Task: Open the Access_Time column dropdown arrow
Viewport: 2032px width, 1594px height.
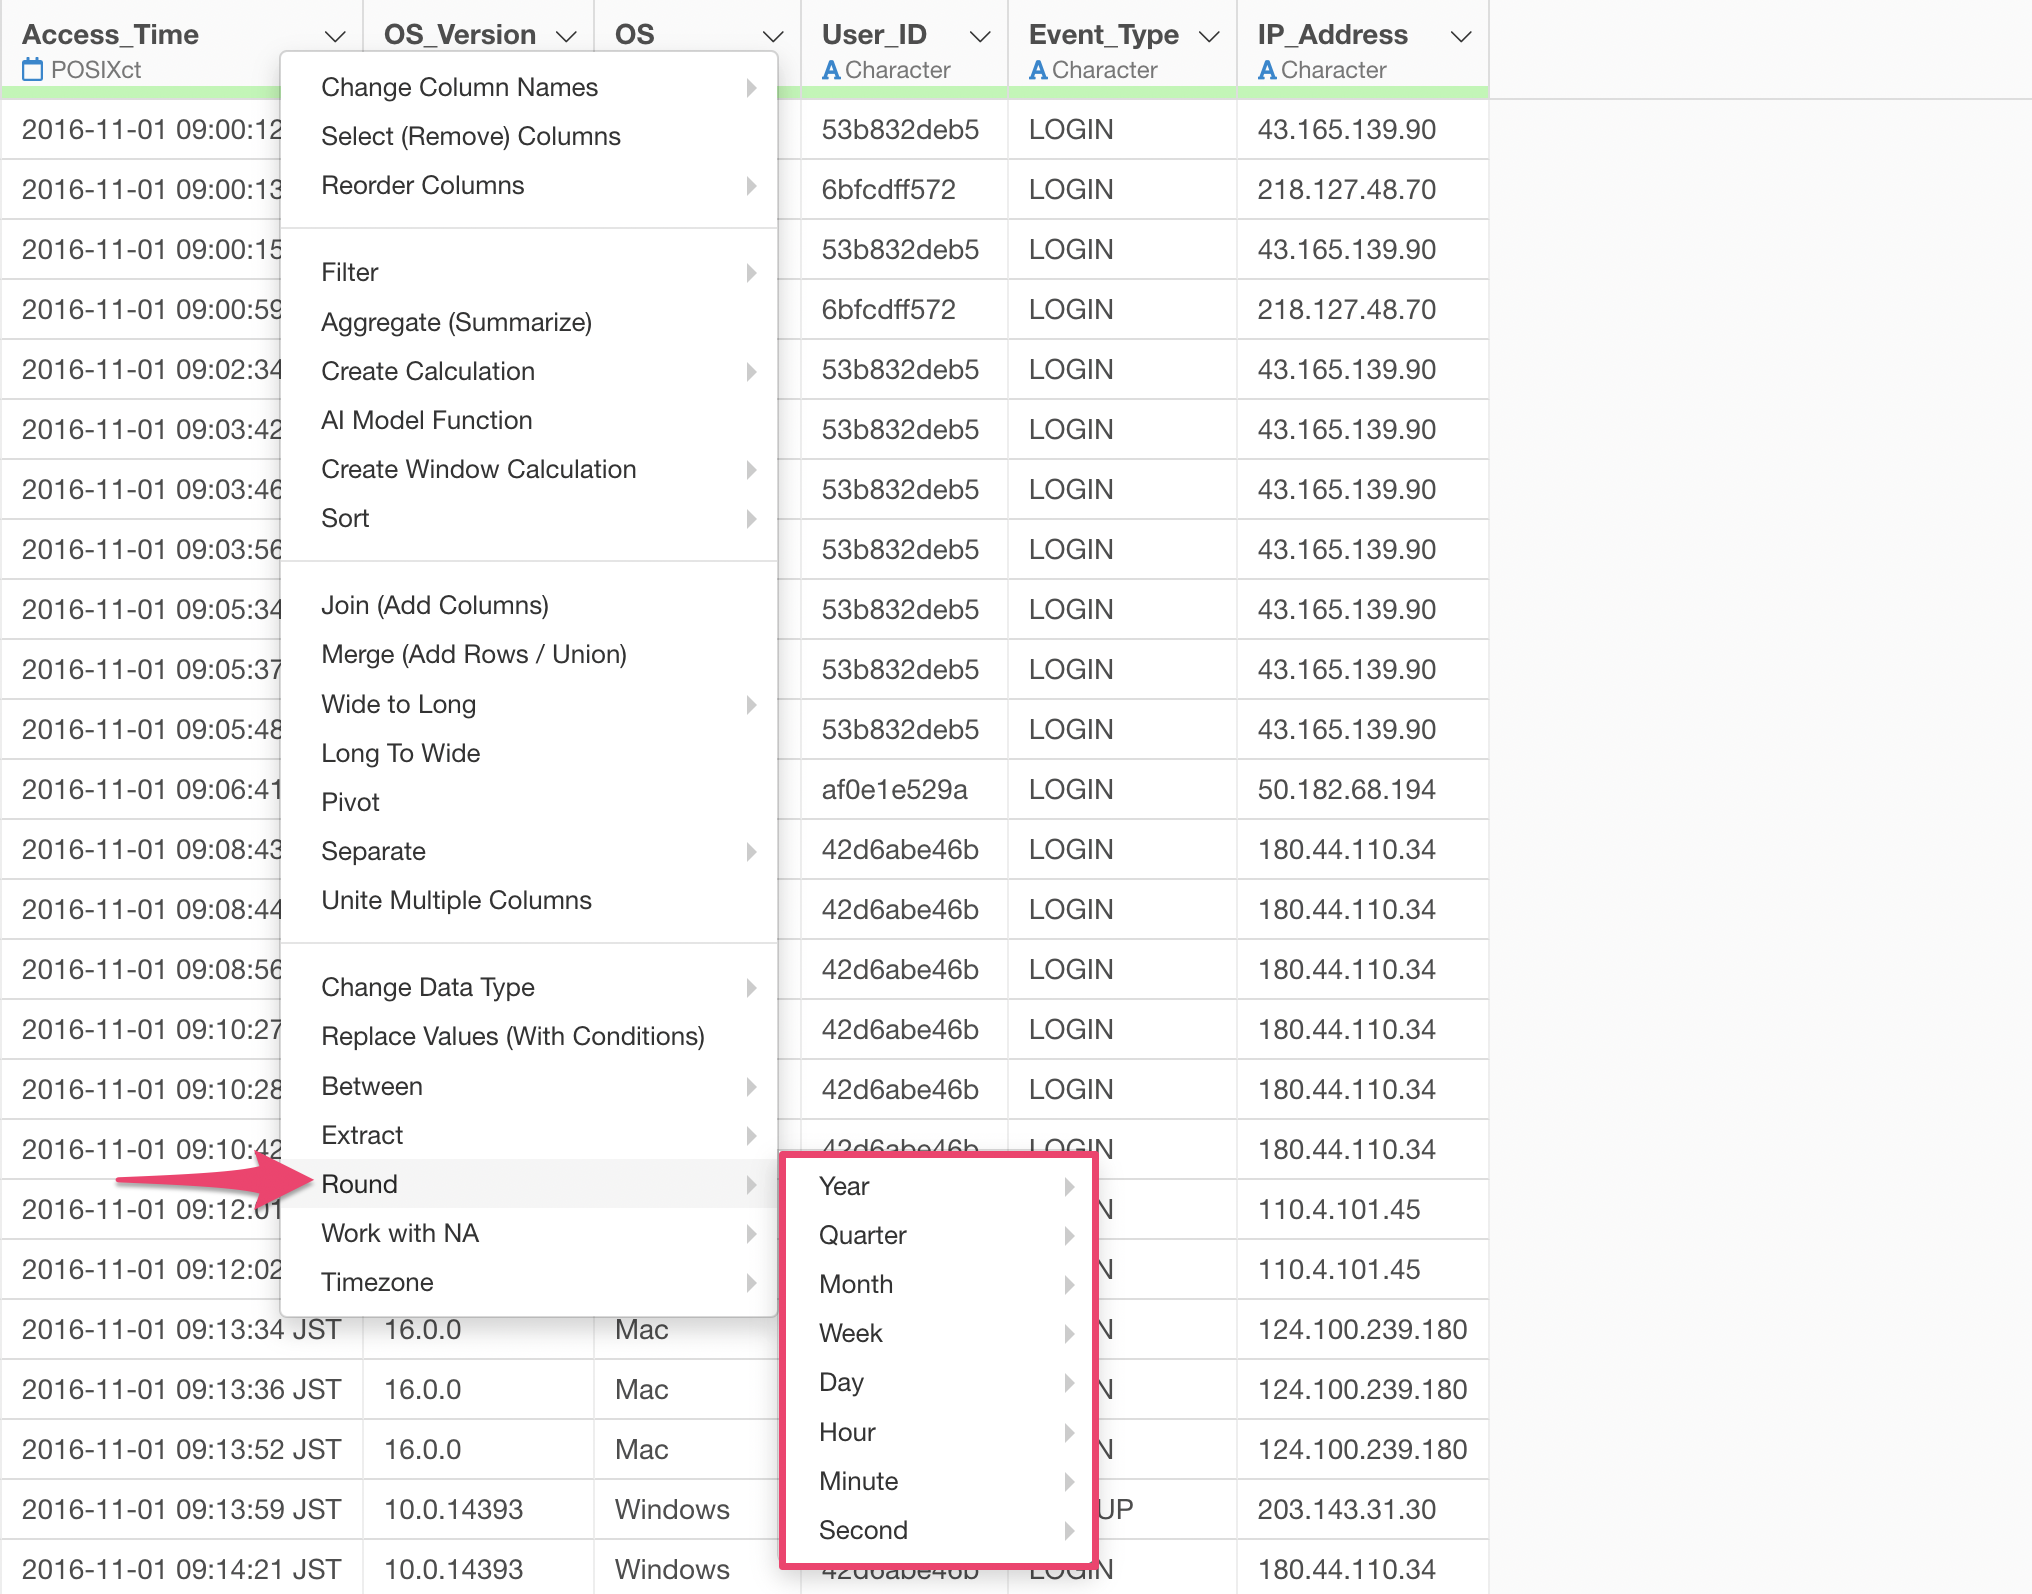Action: (335, 37)
